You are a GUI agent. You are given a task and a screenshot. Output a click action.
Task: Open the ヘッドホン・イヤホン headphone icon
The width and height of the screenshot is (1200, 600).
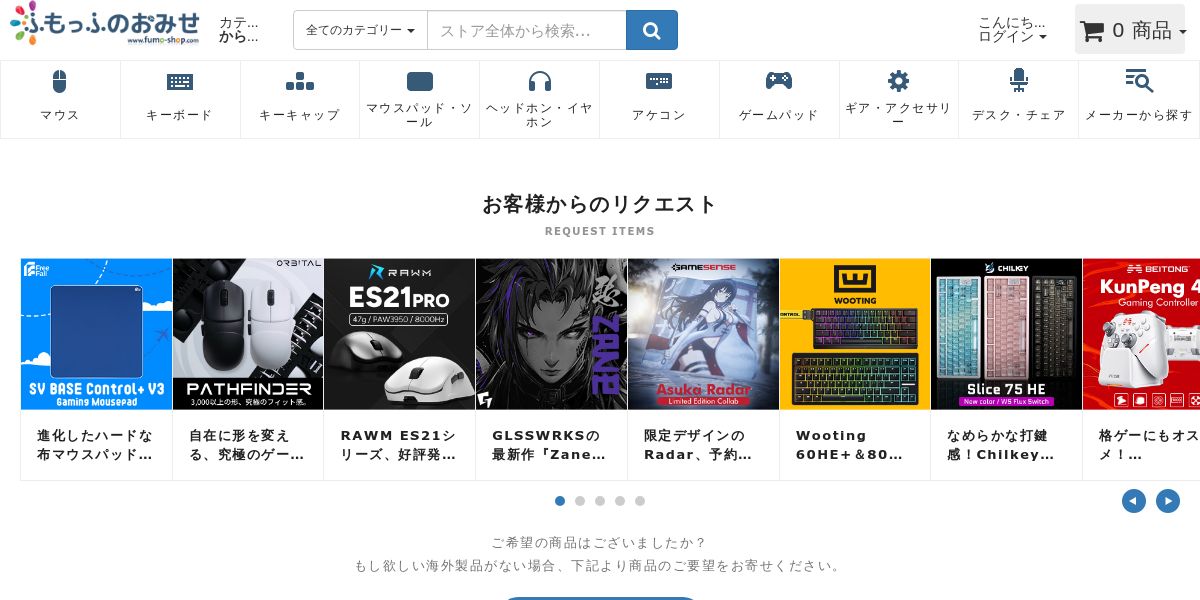(x=540, y=82)
